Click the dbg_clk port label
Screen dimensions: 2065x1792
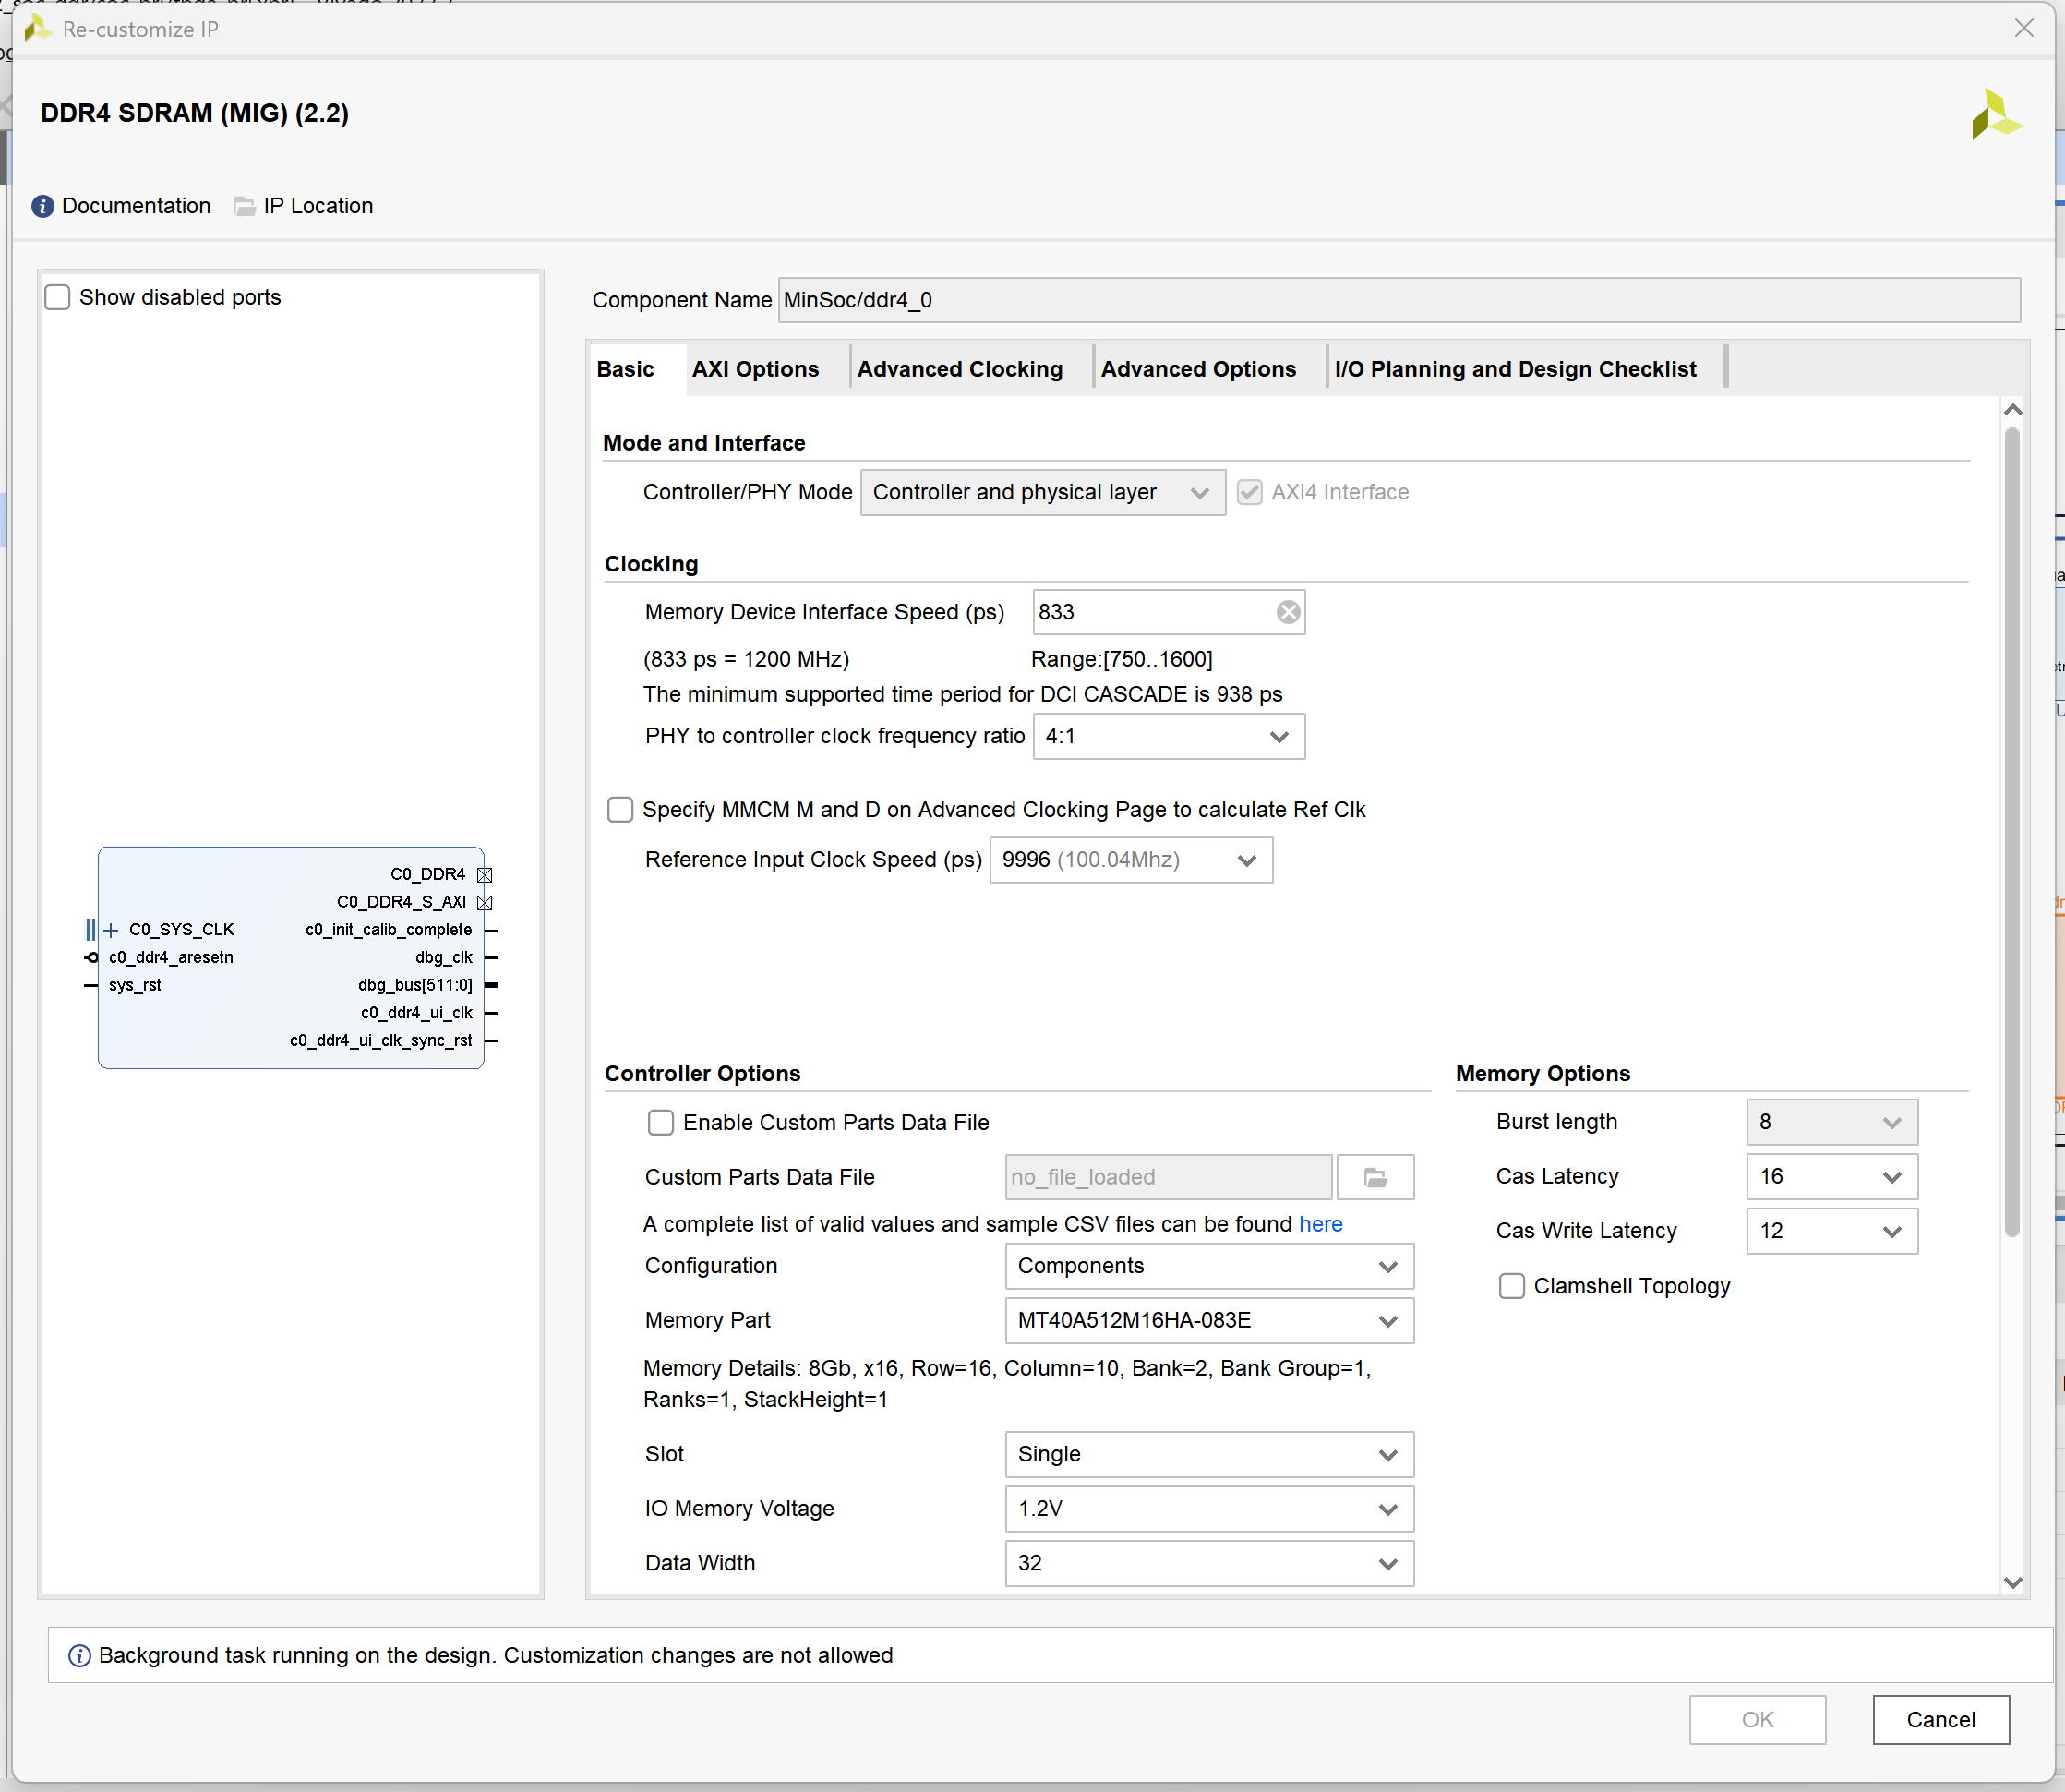(444, 958)
